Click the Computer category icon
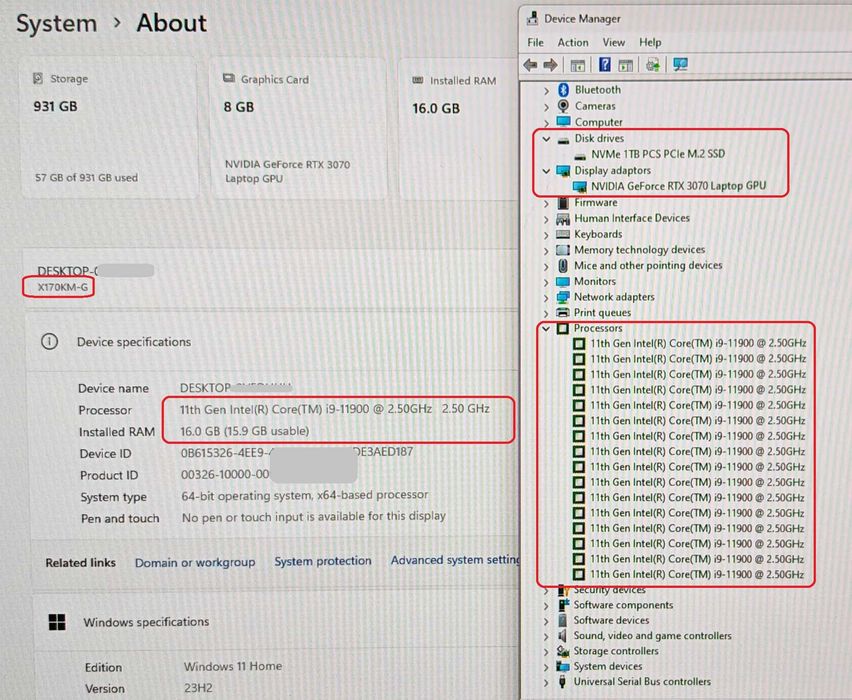 pyautogui.click(x=563, y=122)
